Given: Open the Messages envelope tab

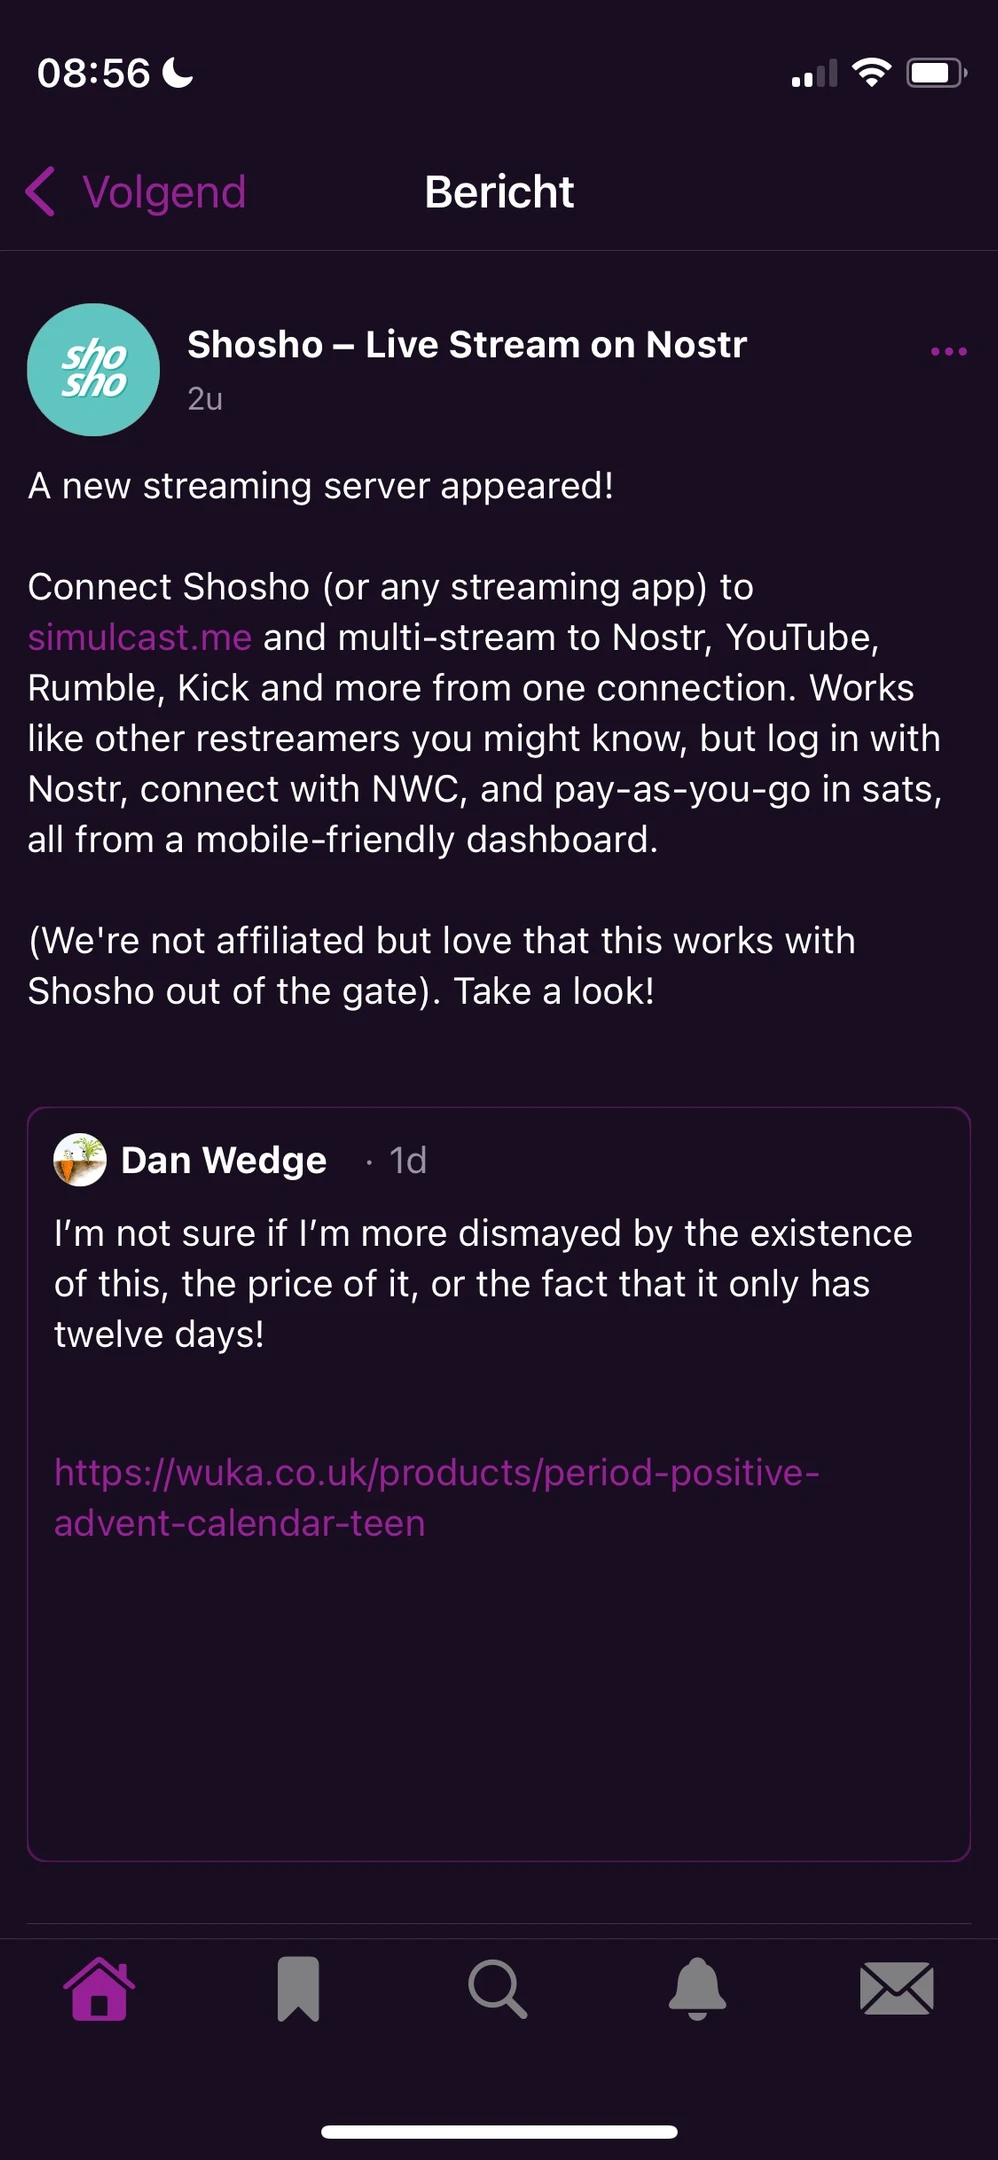Looking at the screenshot, I should (897, 1989).
